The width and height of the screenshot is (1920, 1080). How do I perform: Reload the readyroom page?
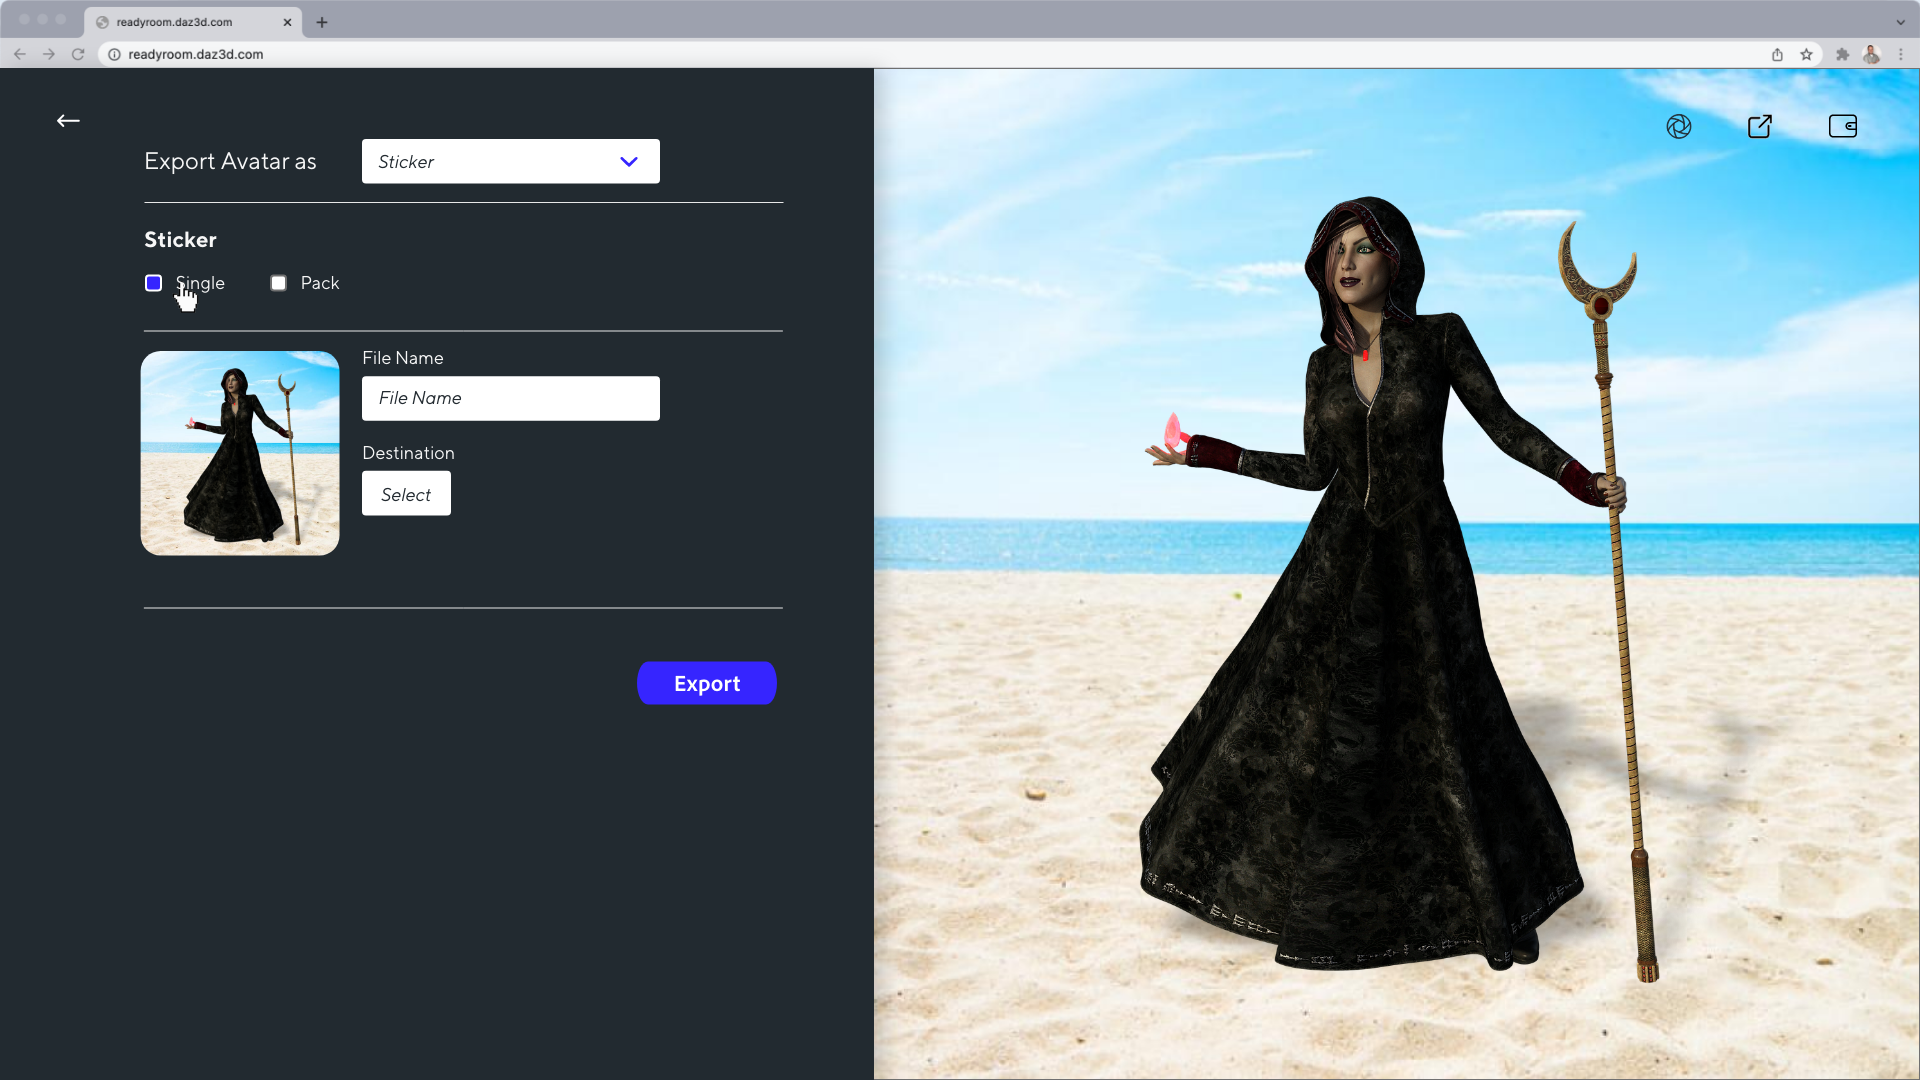pos(78,54)
